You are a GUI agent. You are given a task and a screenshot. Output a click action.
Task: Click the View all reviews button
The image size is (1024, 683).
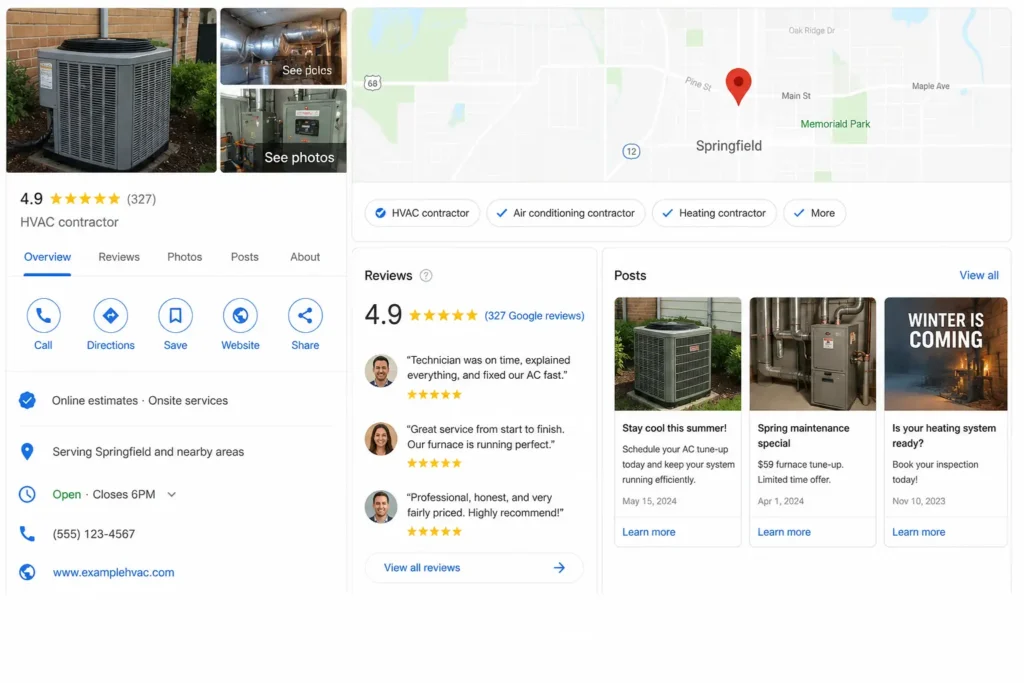tap(474, 567)
